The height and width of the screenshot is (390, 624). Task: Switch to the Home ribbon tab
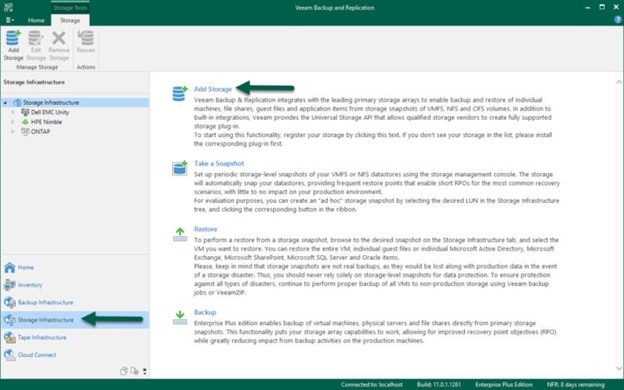pyautogui.click(x=36, y=20)
